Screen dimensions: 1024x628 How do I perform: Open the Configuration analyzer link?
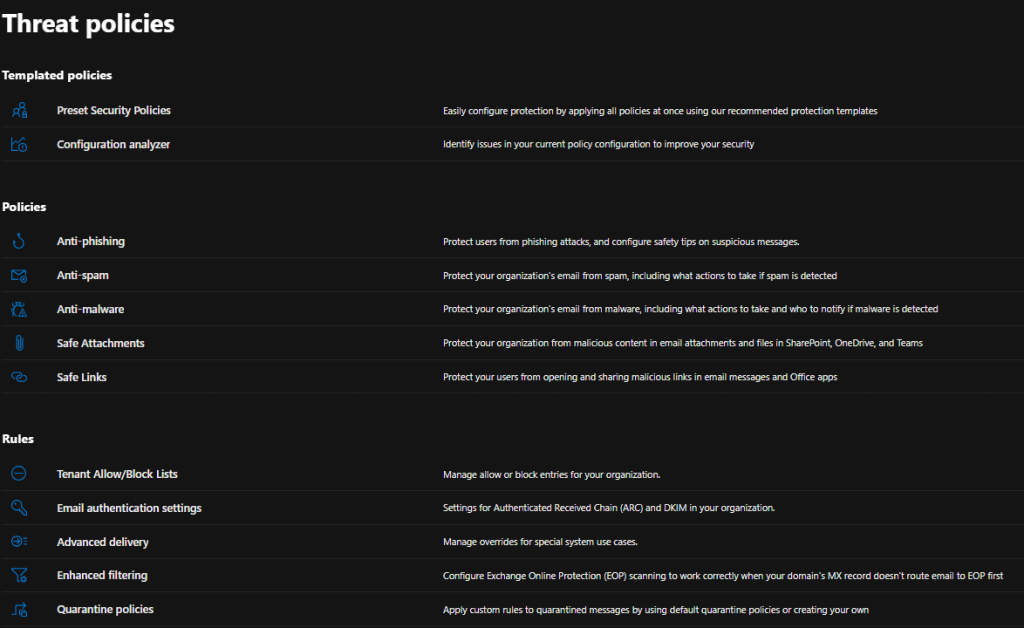coord(113,145)
